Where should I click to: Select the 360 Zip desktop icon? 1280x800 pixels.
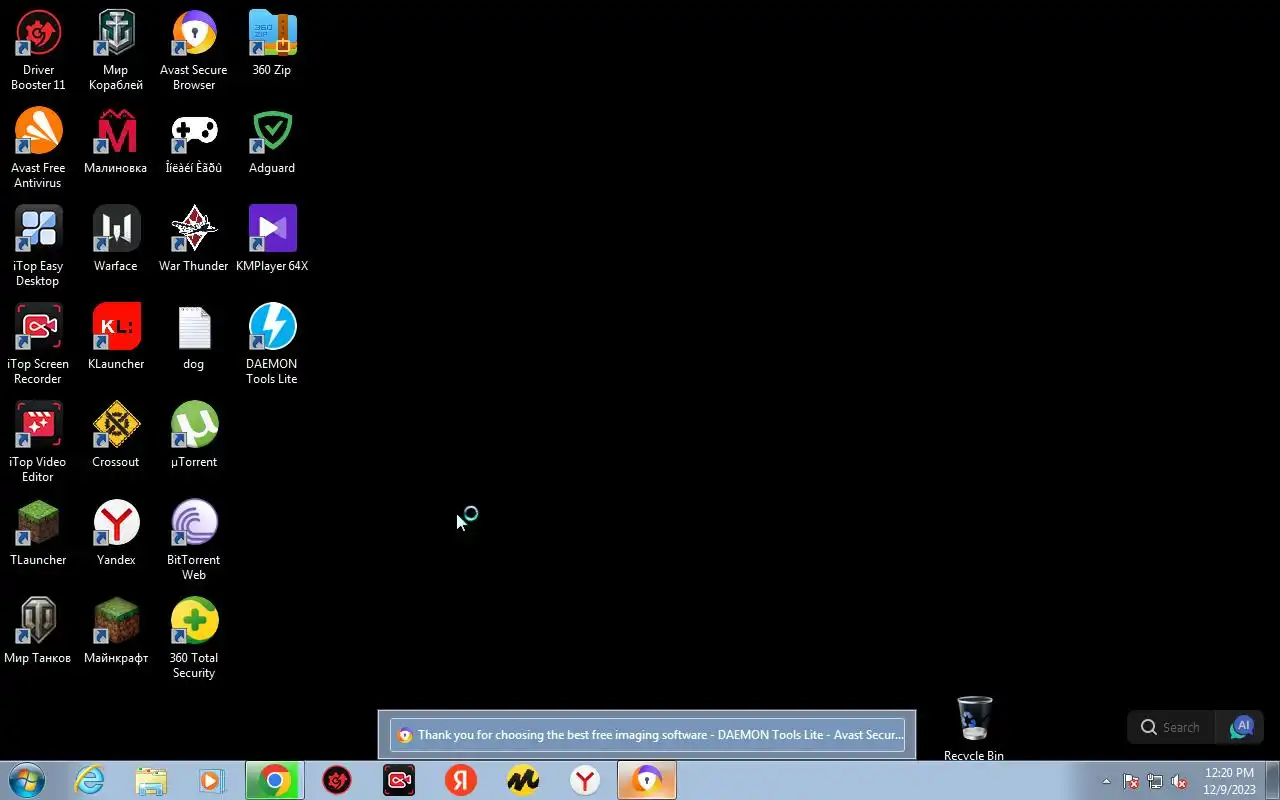point(272,43)
